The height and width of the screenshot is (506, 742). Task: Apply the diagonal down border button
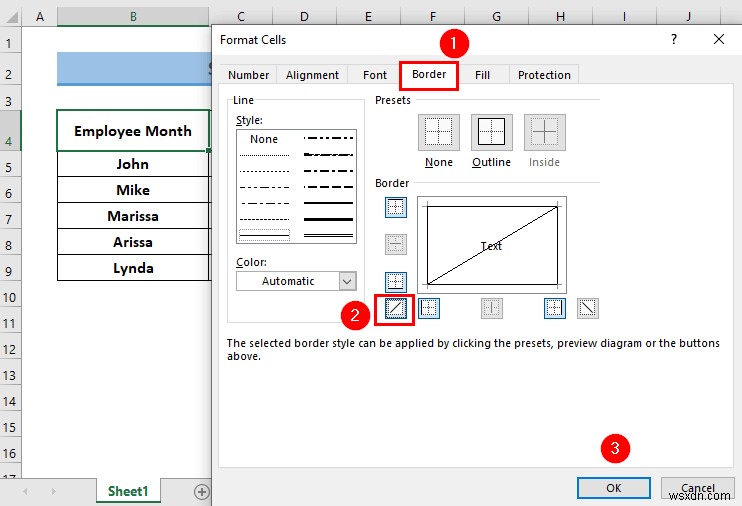click(588, 309)
